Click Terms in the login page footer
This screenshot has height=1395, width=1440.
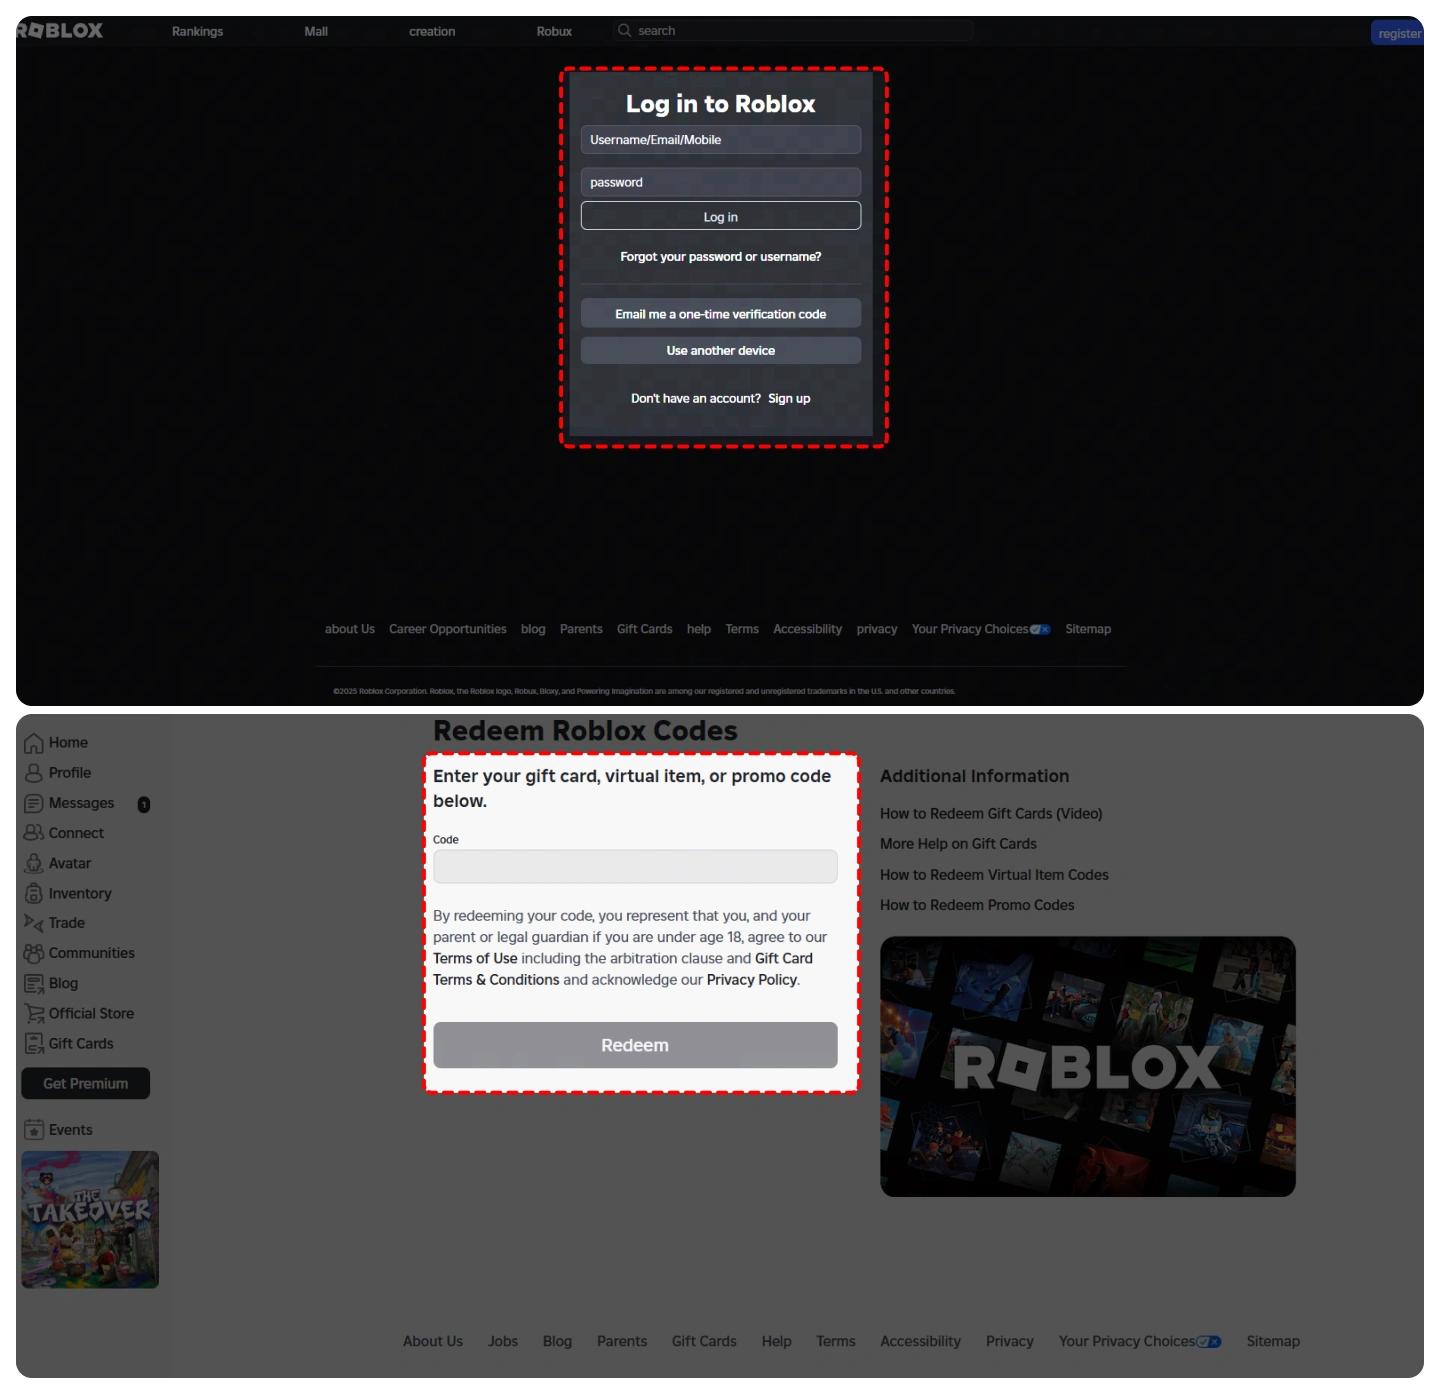click(x=742, y=629)
